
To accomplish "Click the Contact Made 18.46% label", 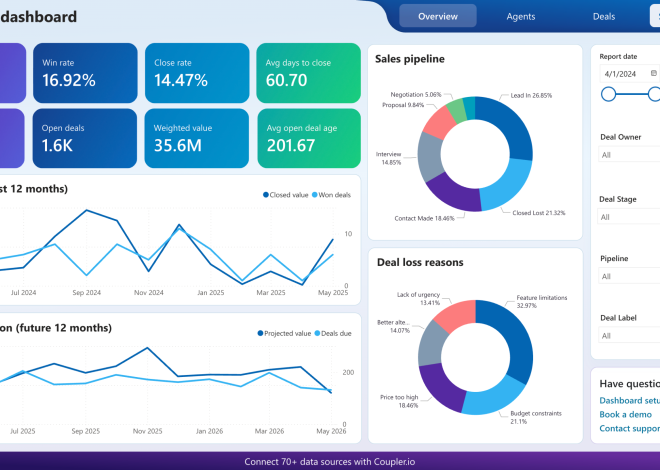I will pos(424,218).
